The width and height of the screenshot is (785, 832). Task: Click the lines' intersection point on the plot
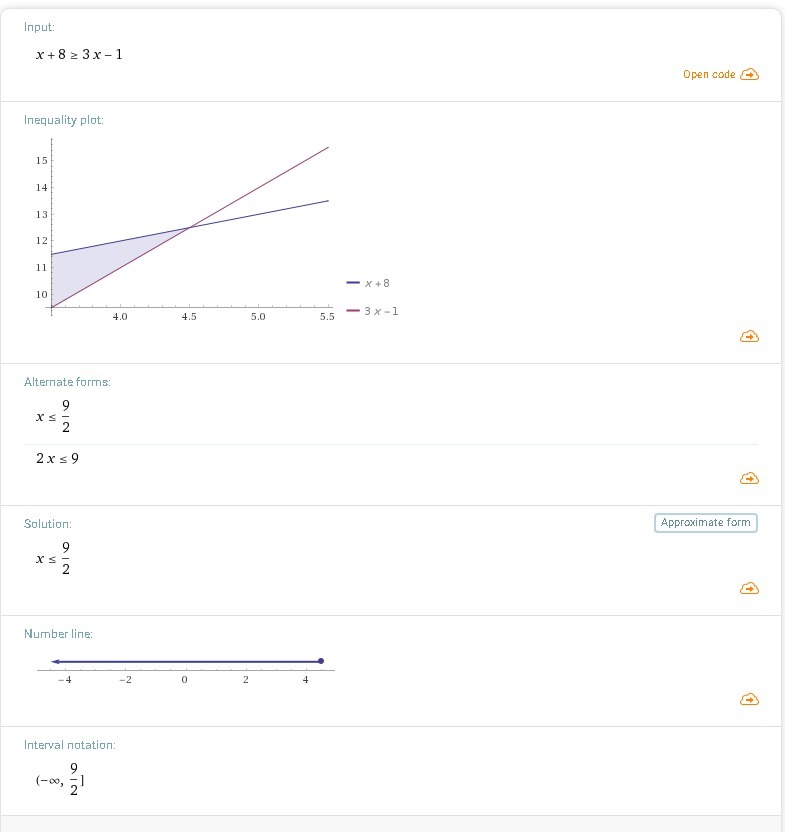coord(189,228)
